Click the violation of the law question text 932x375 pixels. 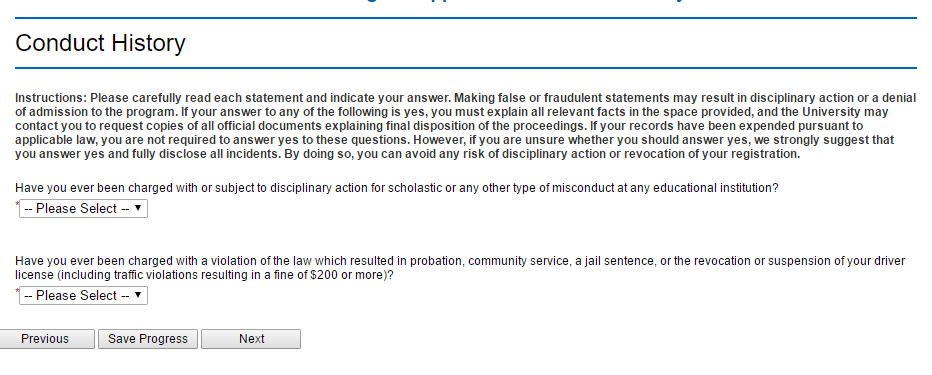pyautogui.click(x=460, y=268)
